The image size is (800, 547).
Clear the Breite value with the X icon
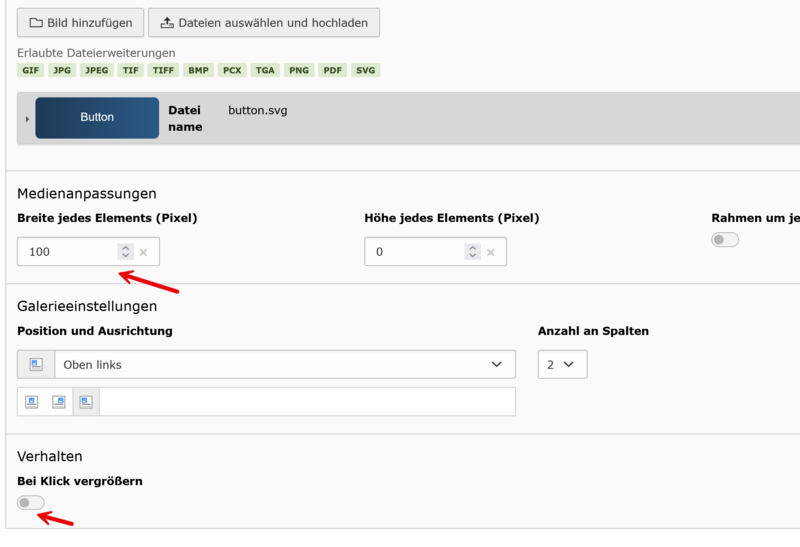click(144, 252)
